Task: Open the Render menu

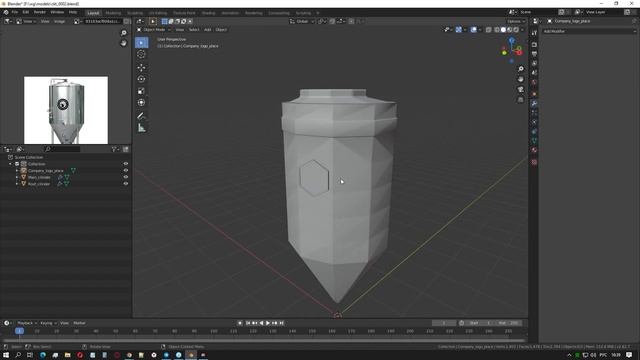Action: pyautogui.click(x=40, y=12)
